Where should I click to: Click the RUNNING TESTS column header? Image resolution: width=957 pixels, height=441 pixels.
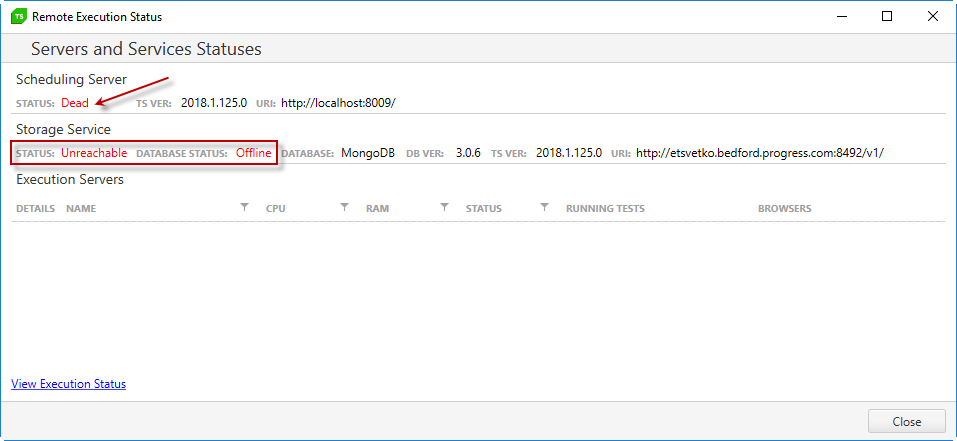tap(605, 209)
